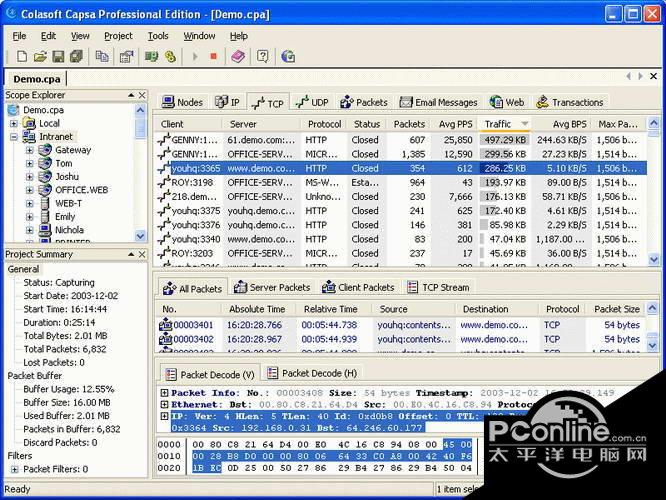Sort by the Avg PPS column header

click(x=454, y=124)
